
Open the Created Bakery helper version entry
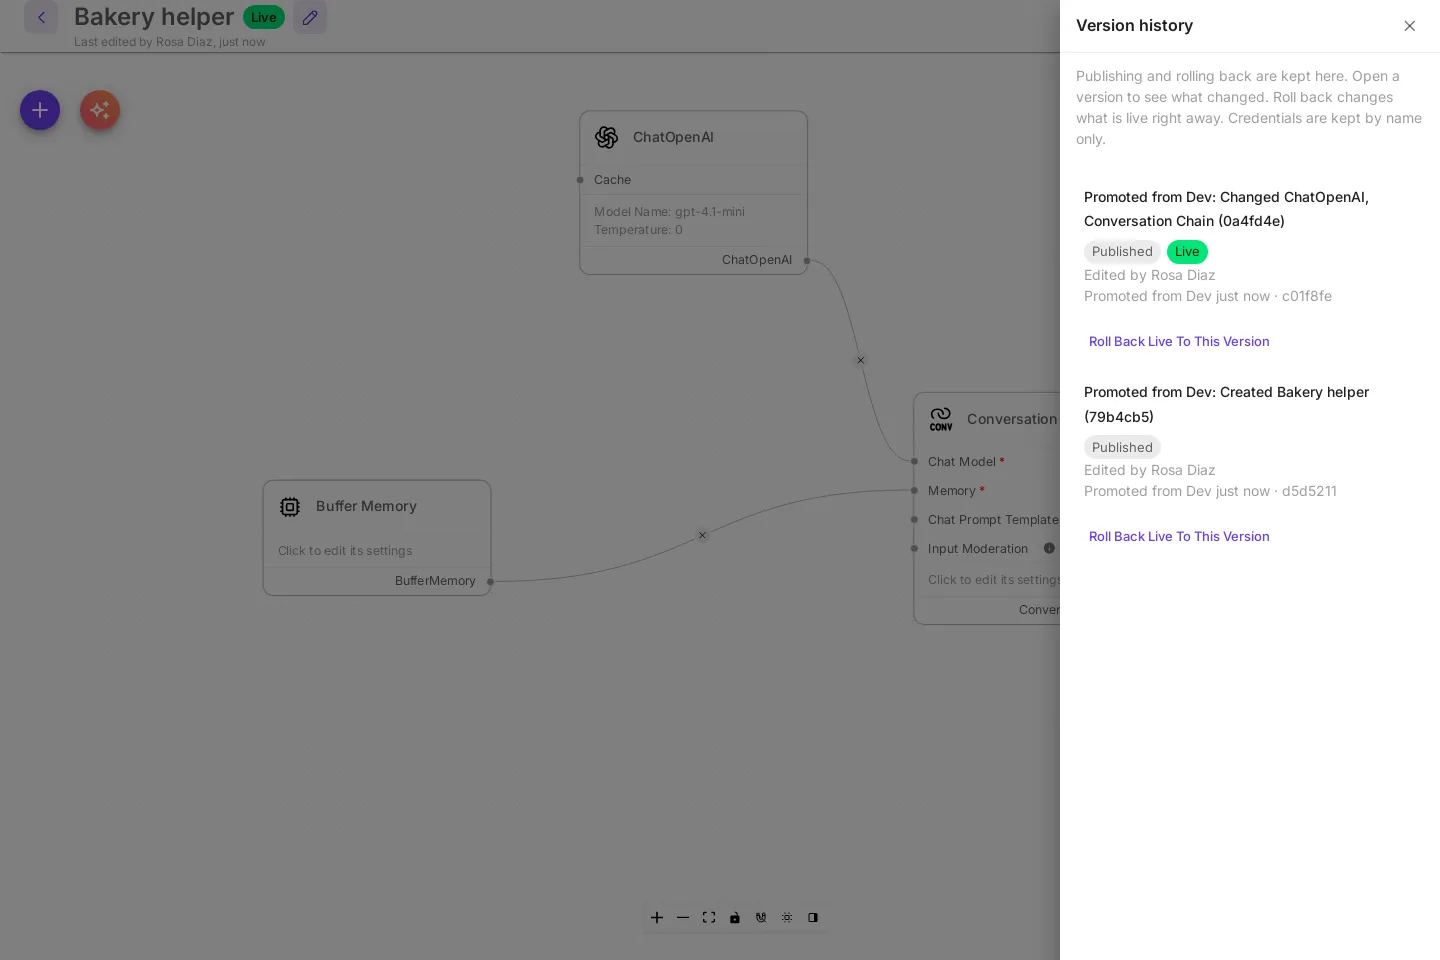pos(1226,404)
